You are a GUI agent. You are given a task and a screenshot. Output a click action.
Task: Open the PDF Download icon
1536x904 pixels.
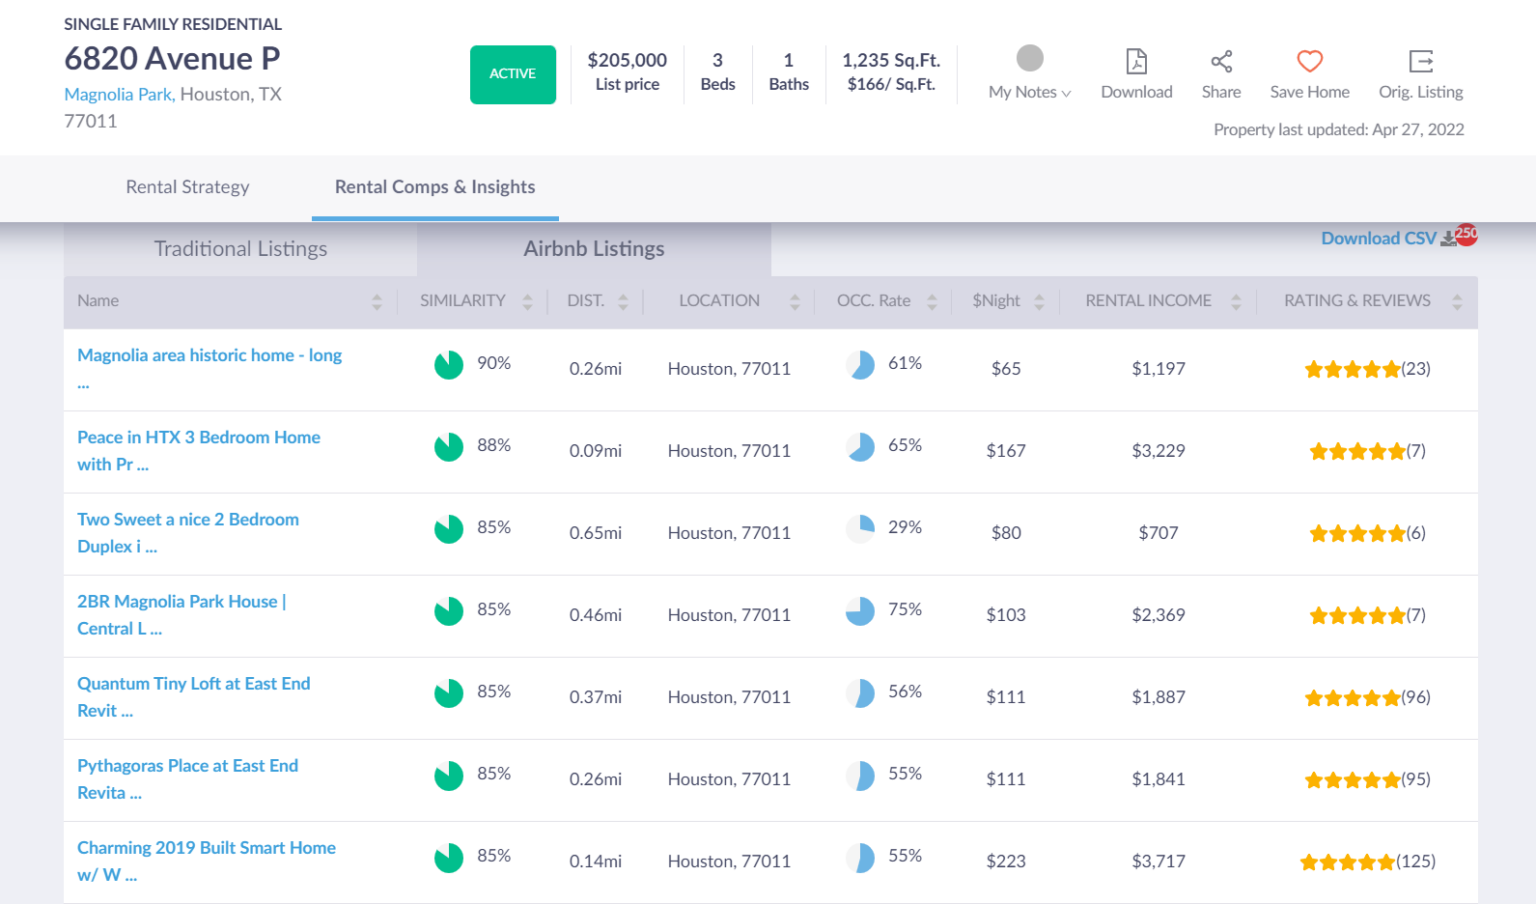pos(1136,61)
